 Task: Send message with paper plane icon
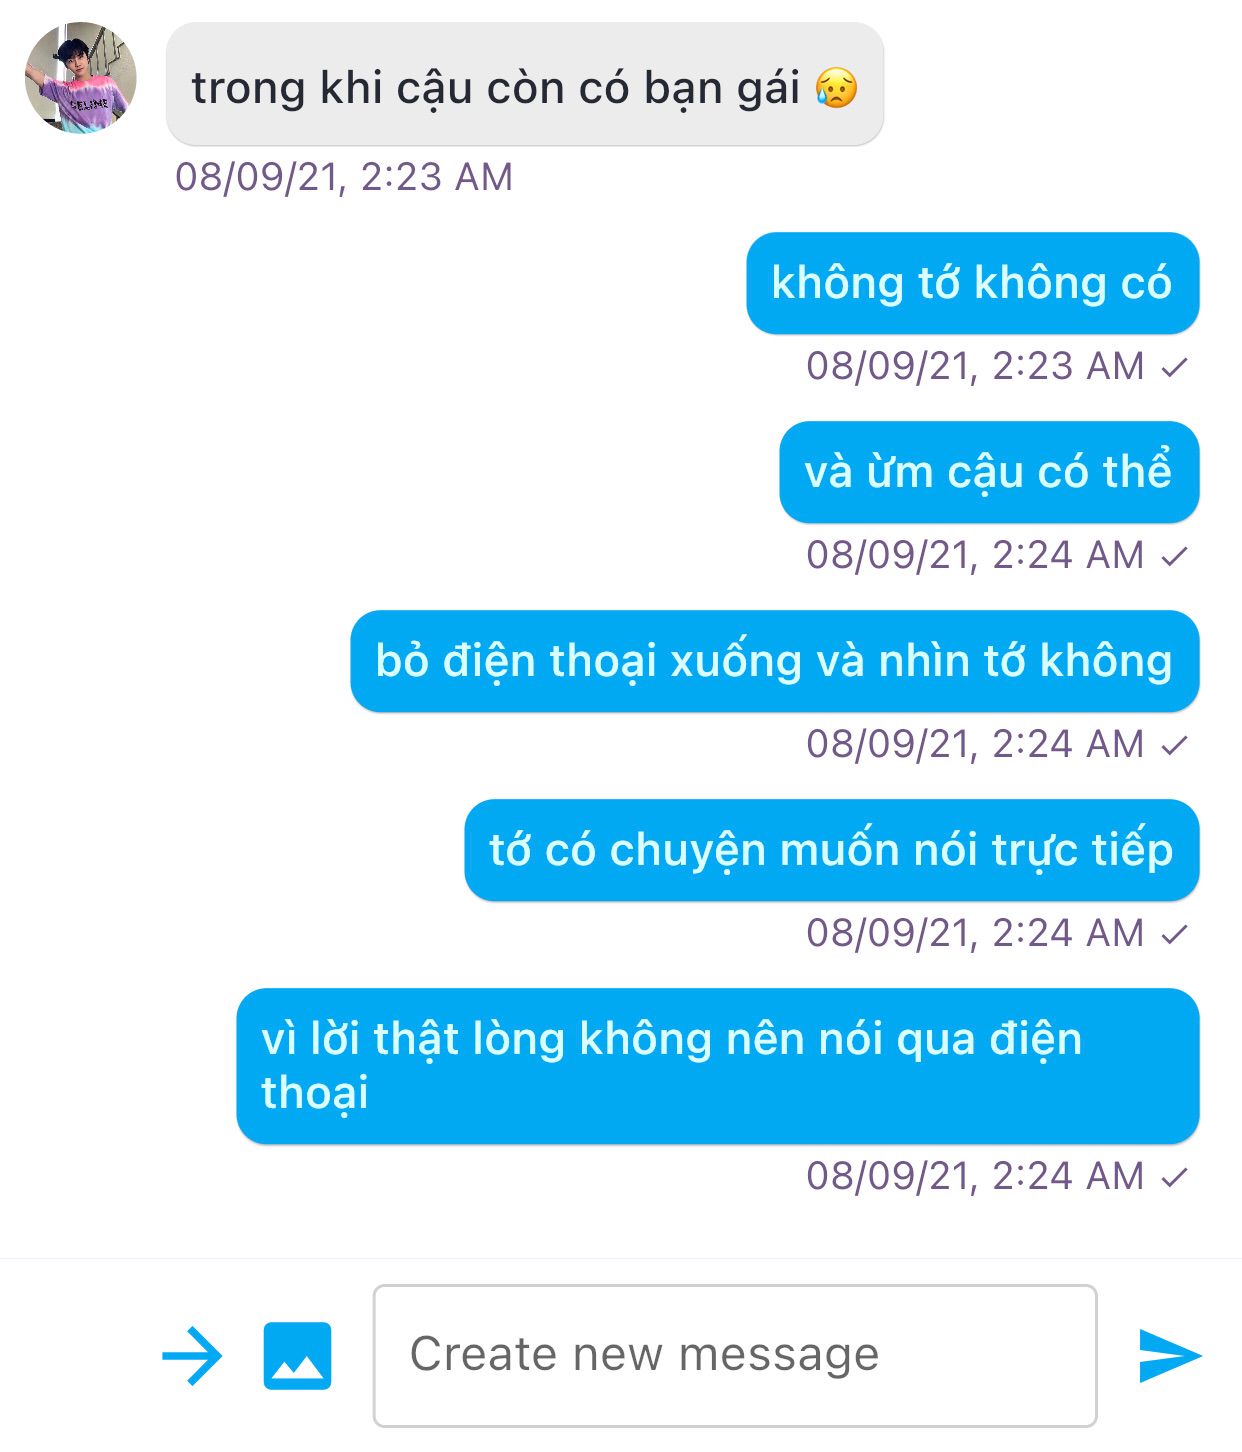click(1170, 1356)
